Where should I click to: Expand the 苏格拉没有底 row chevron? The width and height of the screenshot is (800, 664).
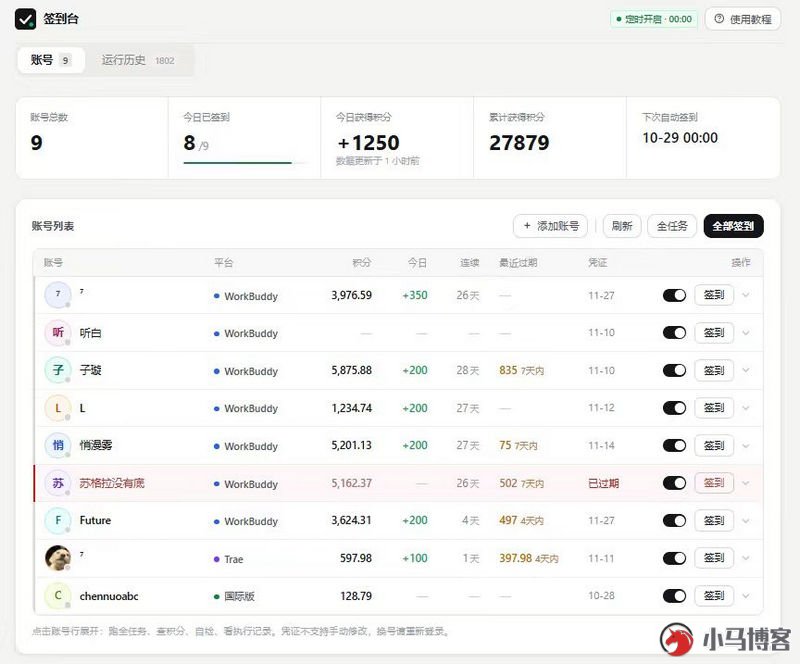746,483
